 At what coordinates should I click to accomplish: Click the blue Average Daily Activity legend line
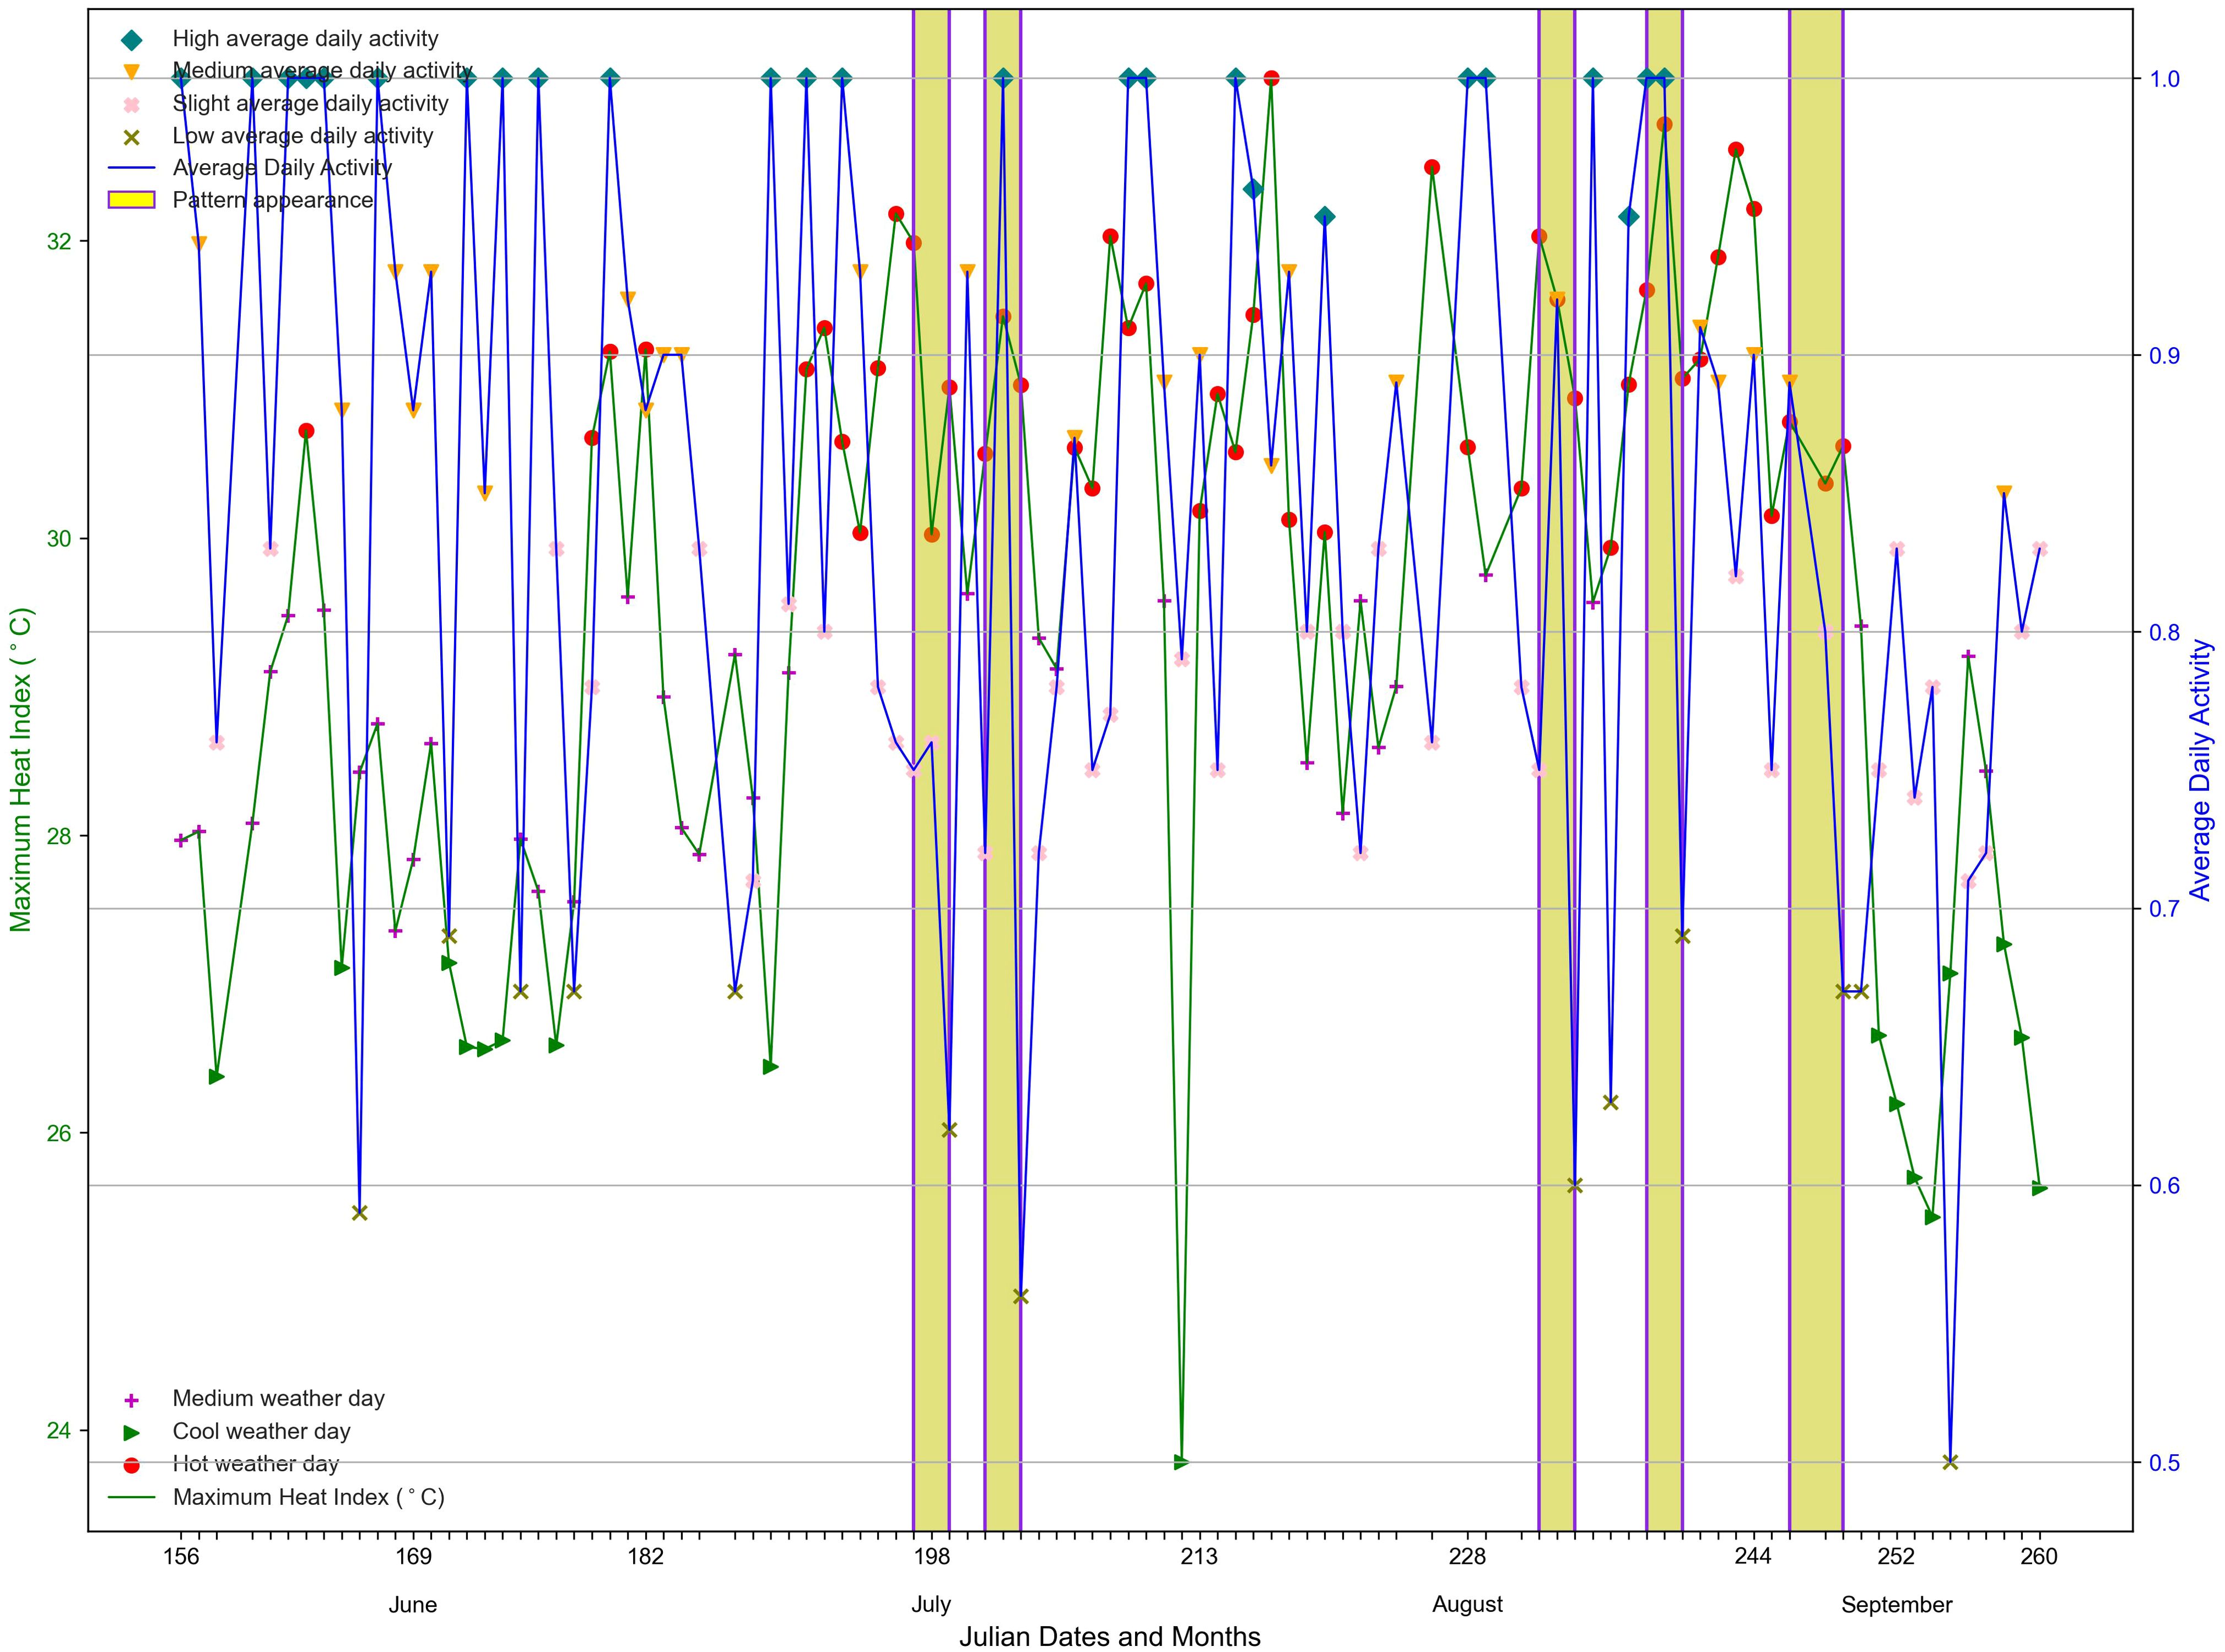point(131,168)
